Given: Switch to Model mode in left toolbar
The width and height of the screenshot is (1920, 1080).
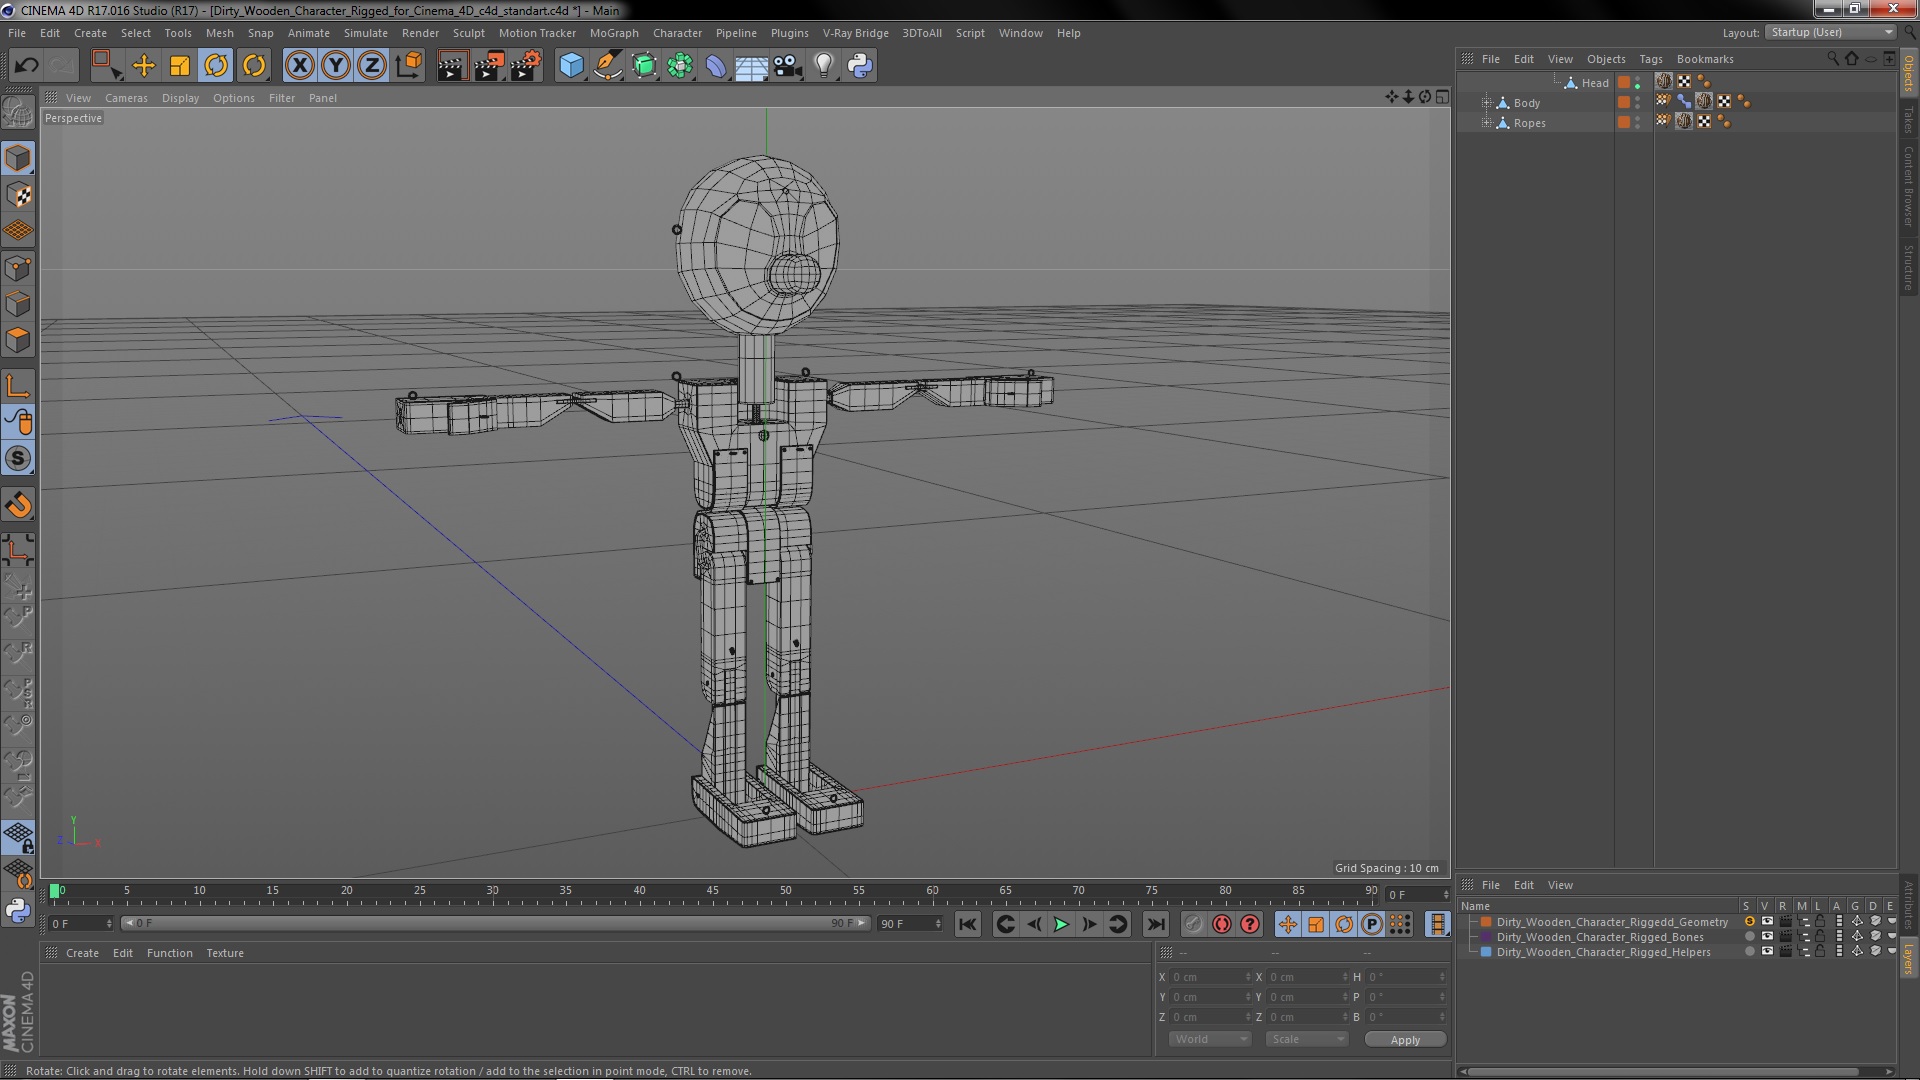Looking at the screenshot, I should 18,158.
